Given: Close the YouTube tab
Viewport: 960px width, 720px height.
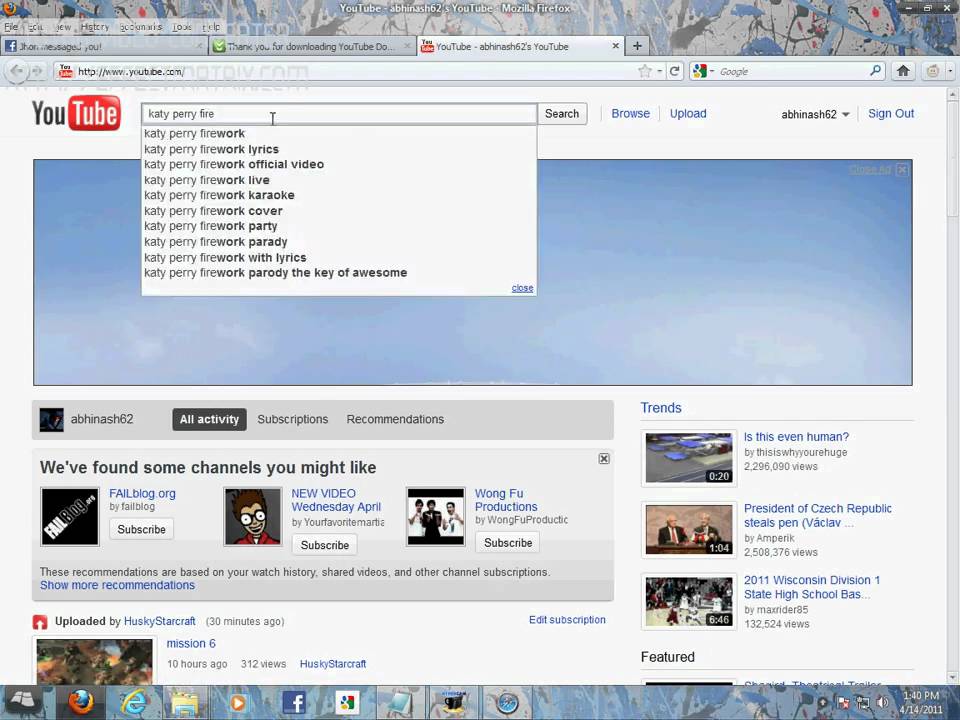Looking at the screenshot, I should 615,46.
